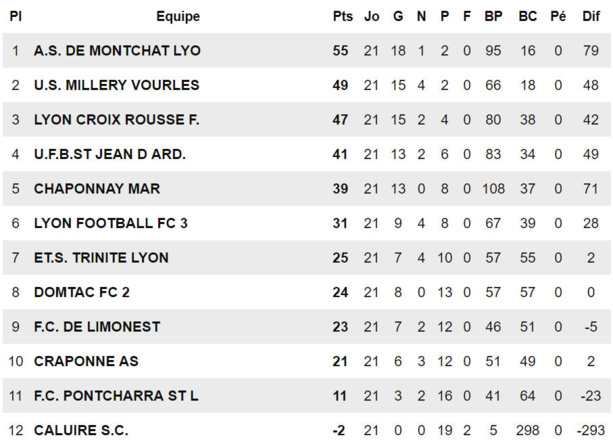613x446 pixels.
Task: Open F.C. PONTCHARRA ST L team
Action: tap(116, 395)
